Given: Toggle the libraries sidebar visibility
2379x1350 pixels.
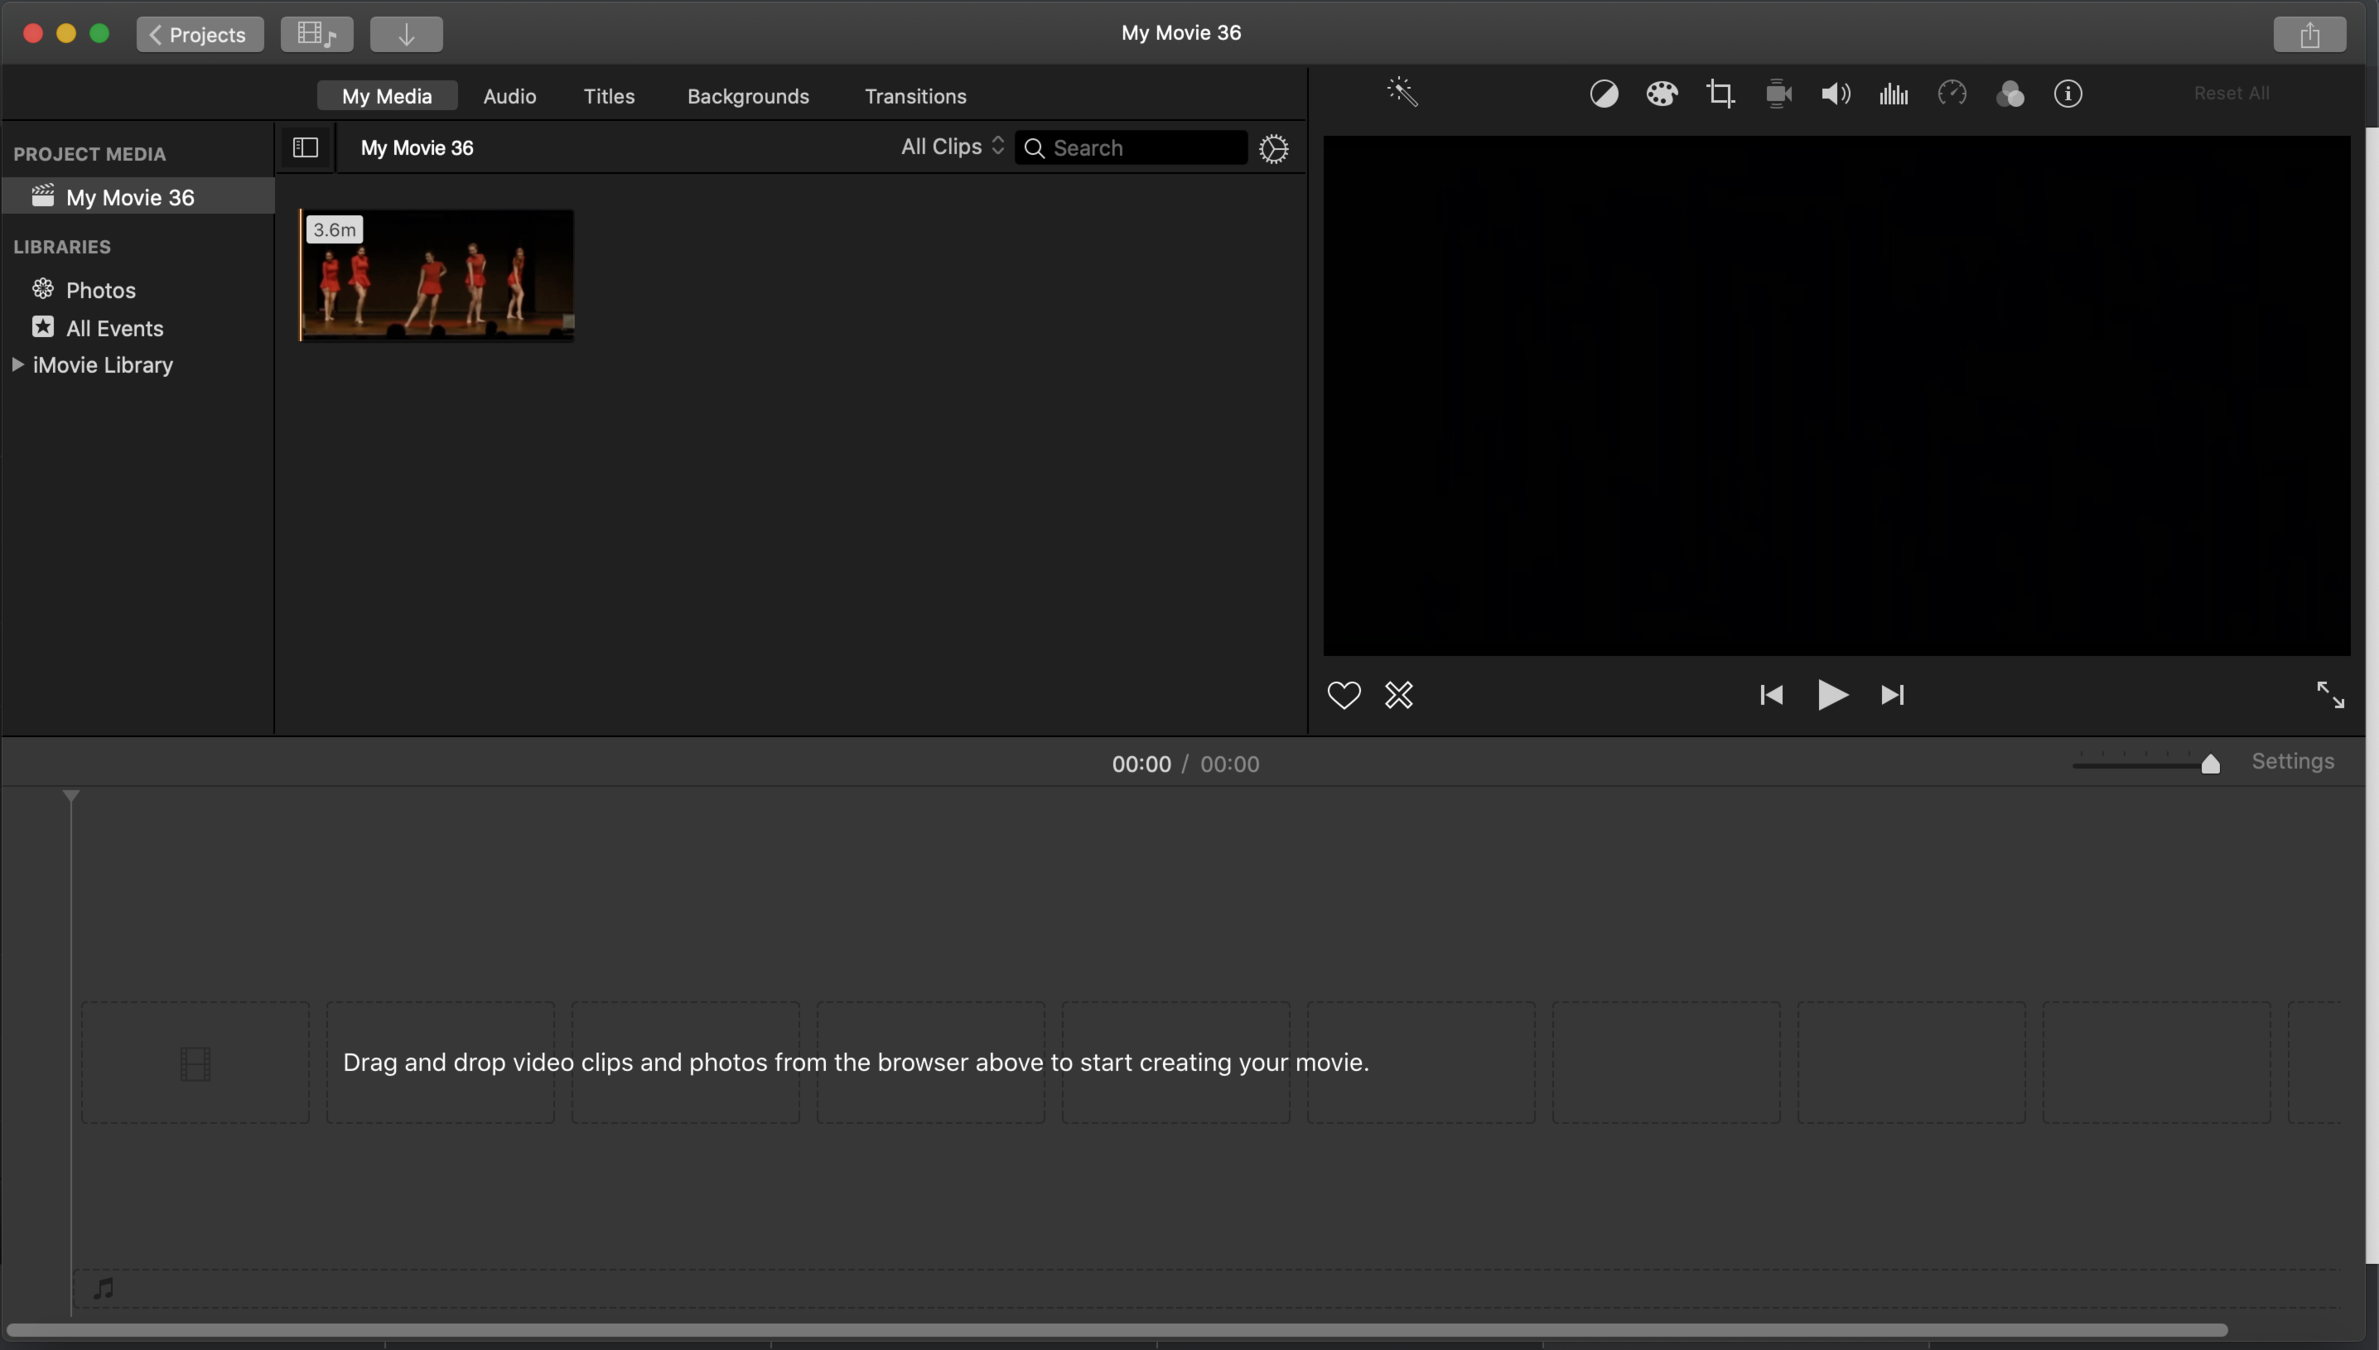Looking at the screenshot, I should [x=305, y=148].
